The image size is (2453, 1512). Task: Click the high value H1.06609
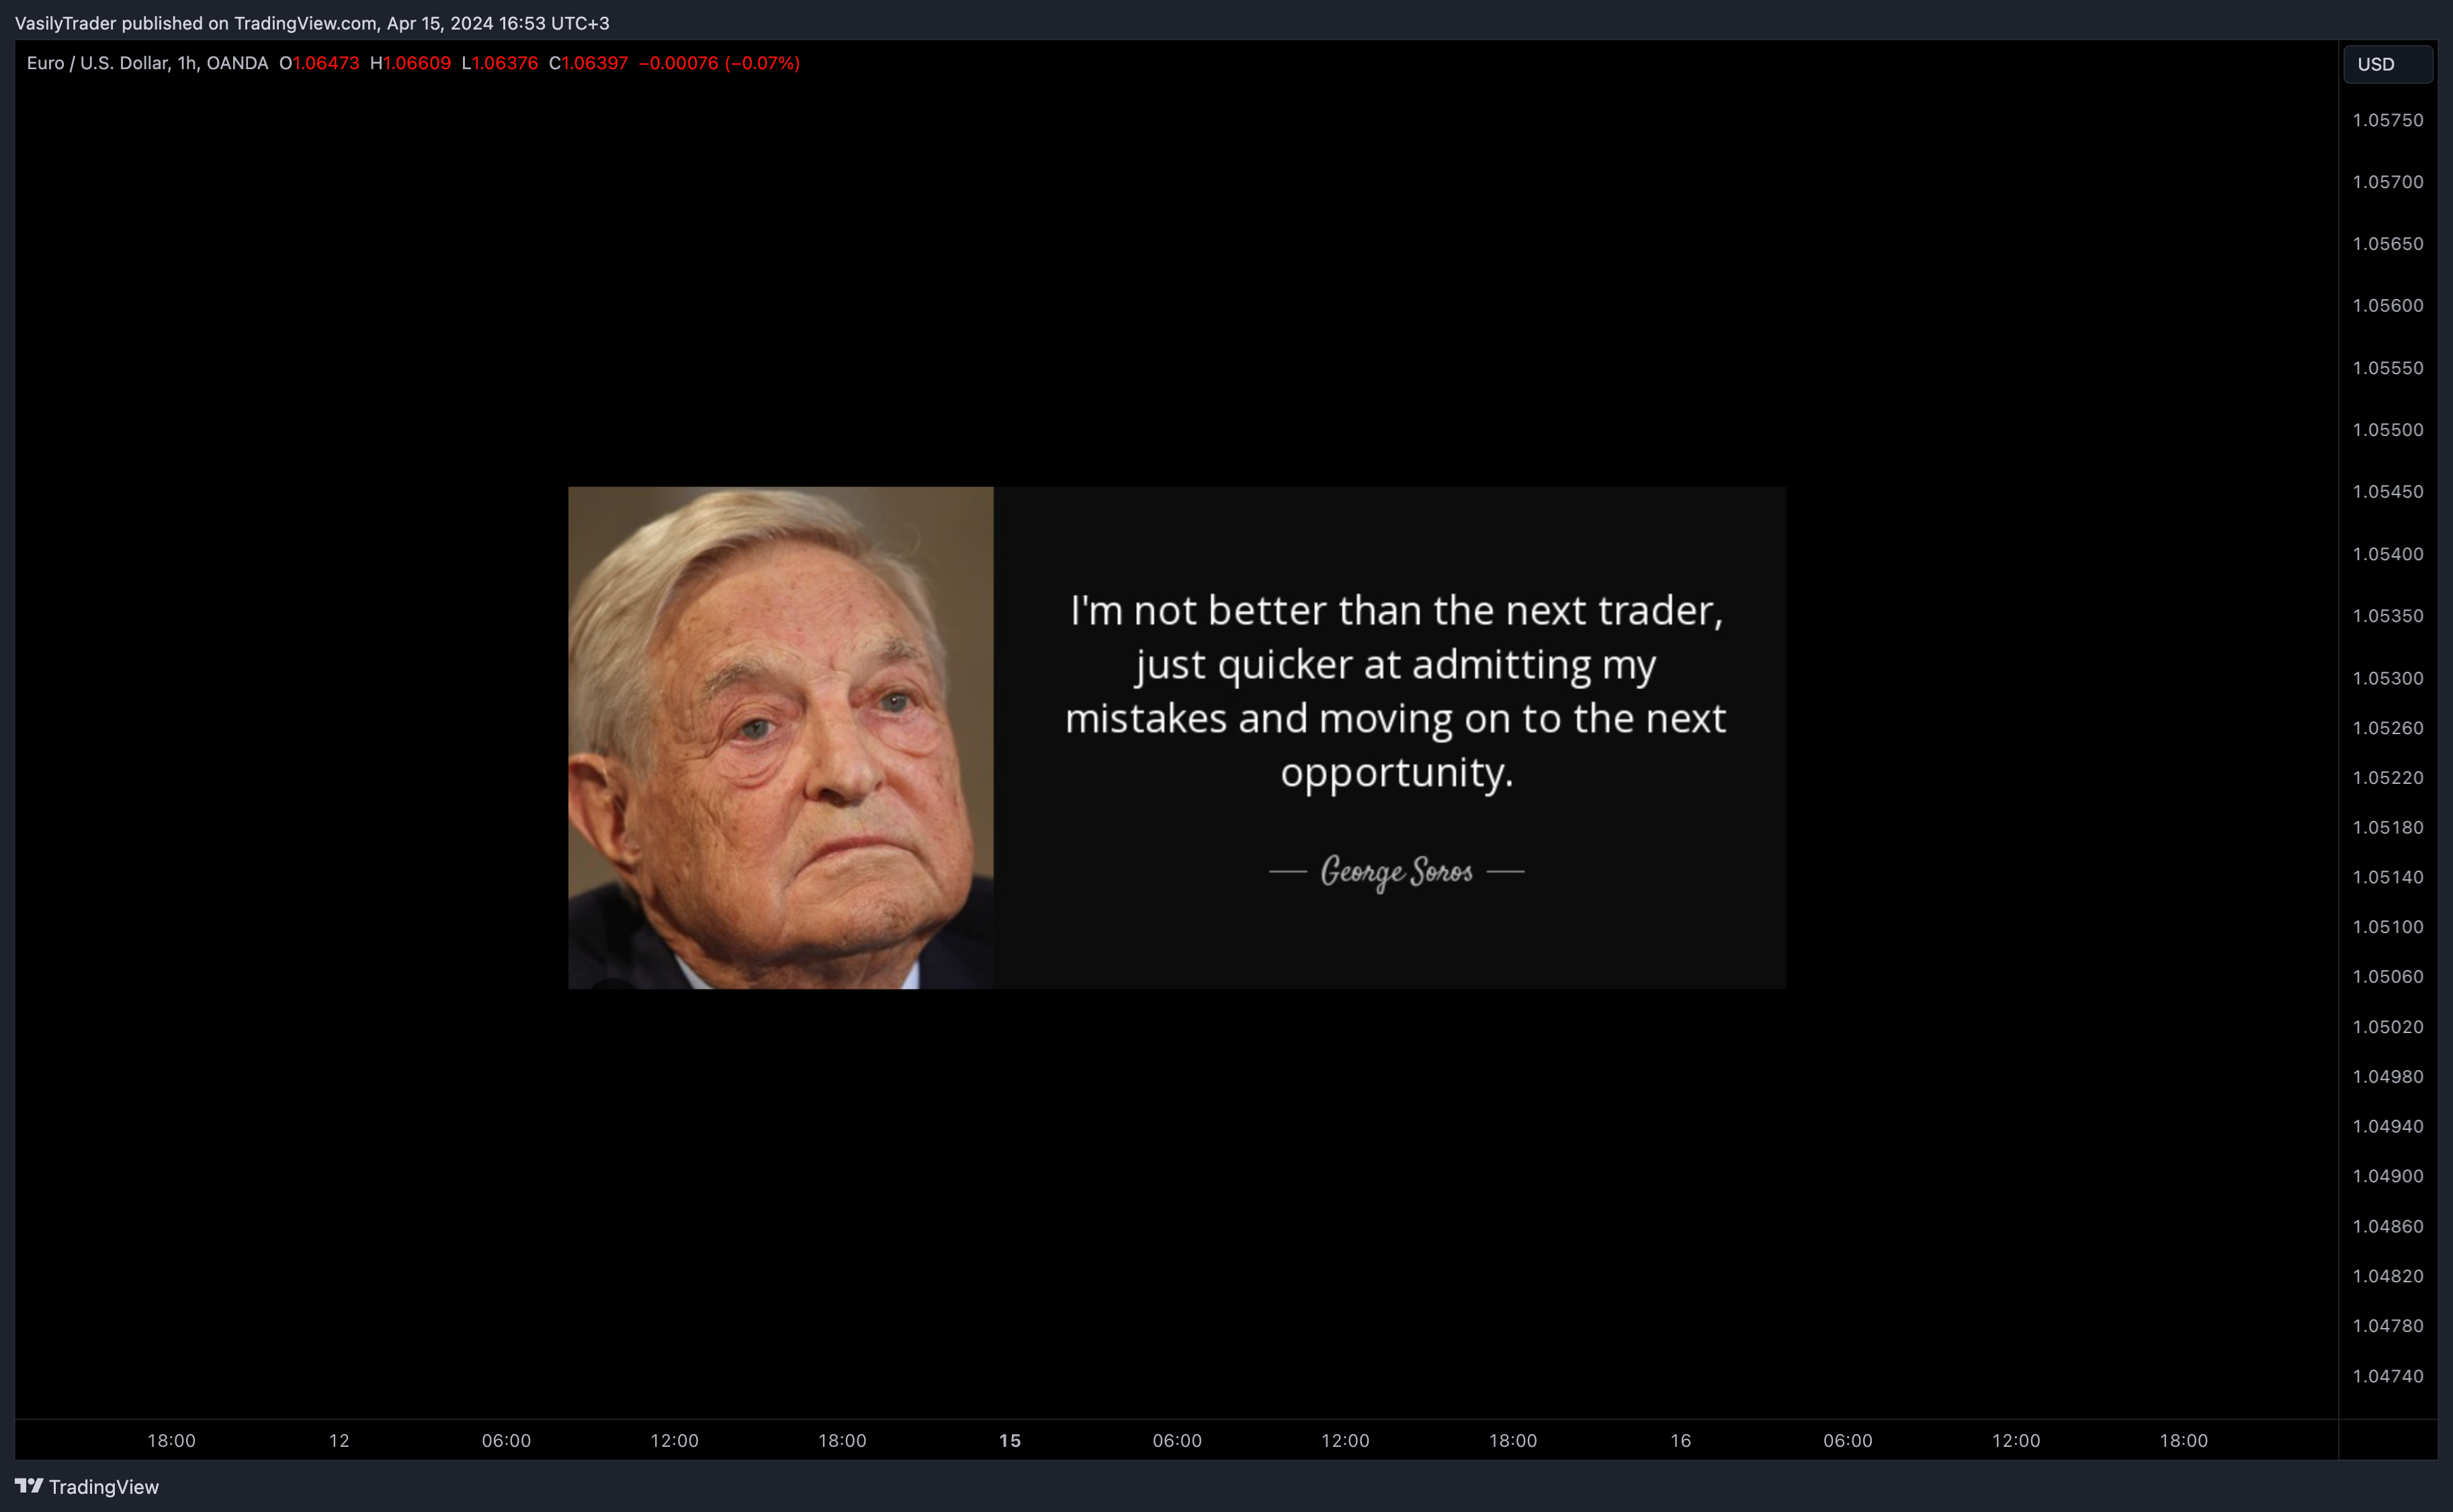coord(410,63)
